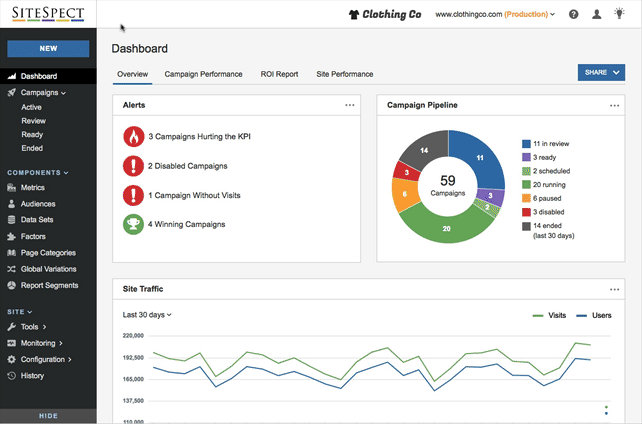Open the user account profile icon

tap(597, 14)
